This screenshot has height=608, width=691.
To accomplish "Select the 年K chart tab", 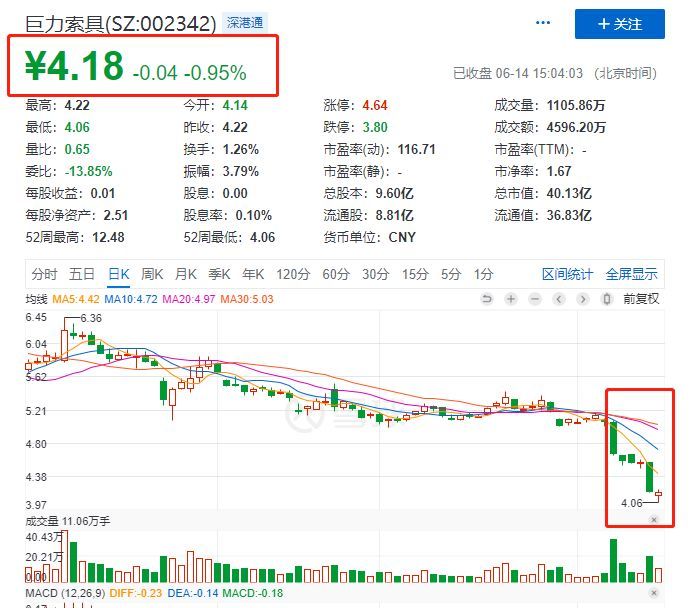I will [253, 274].
